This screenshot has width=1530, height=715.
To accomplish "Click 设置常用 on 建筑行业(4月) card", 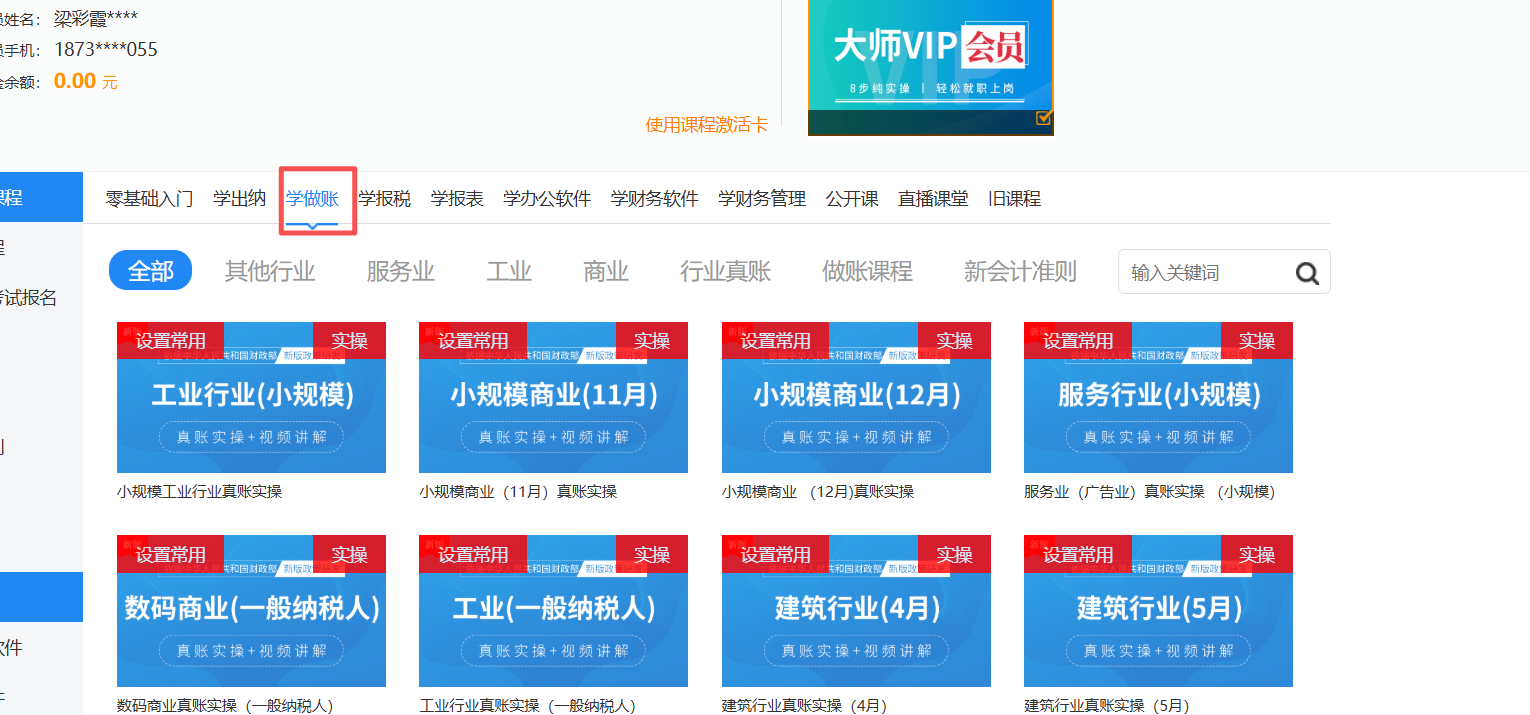I will click(776, 554).
